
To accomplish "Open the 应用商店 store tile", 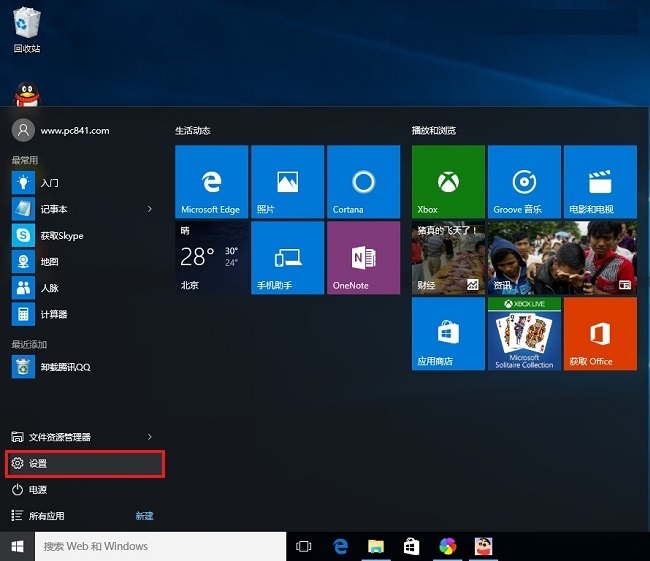I will pos(448,334).
